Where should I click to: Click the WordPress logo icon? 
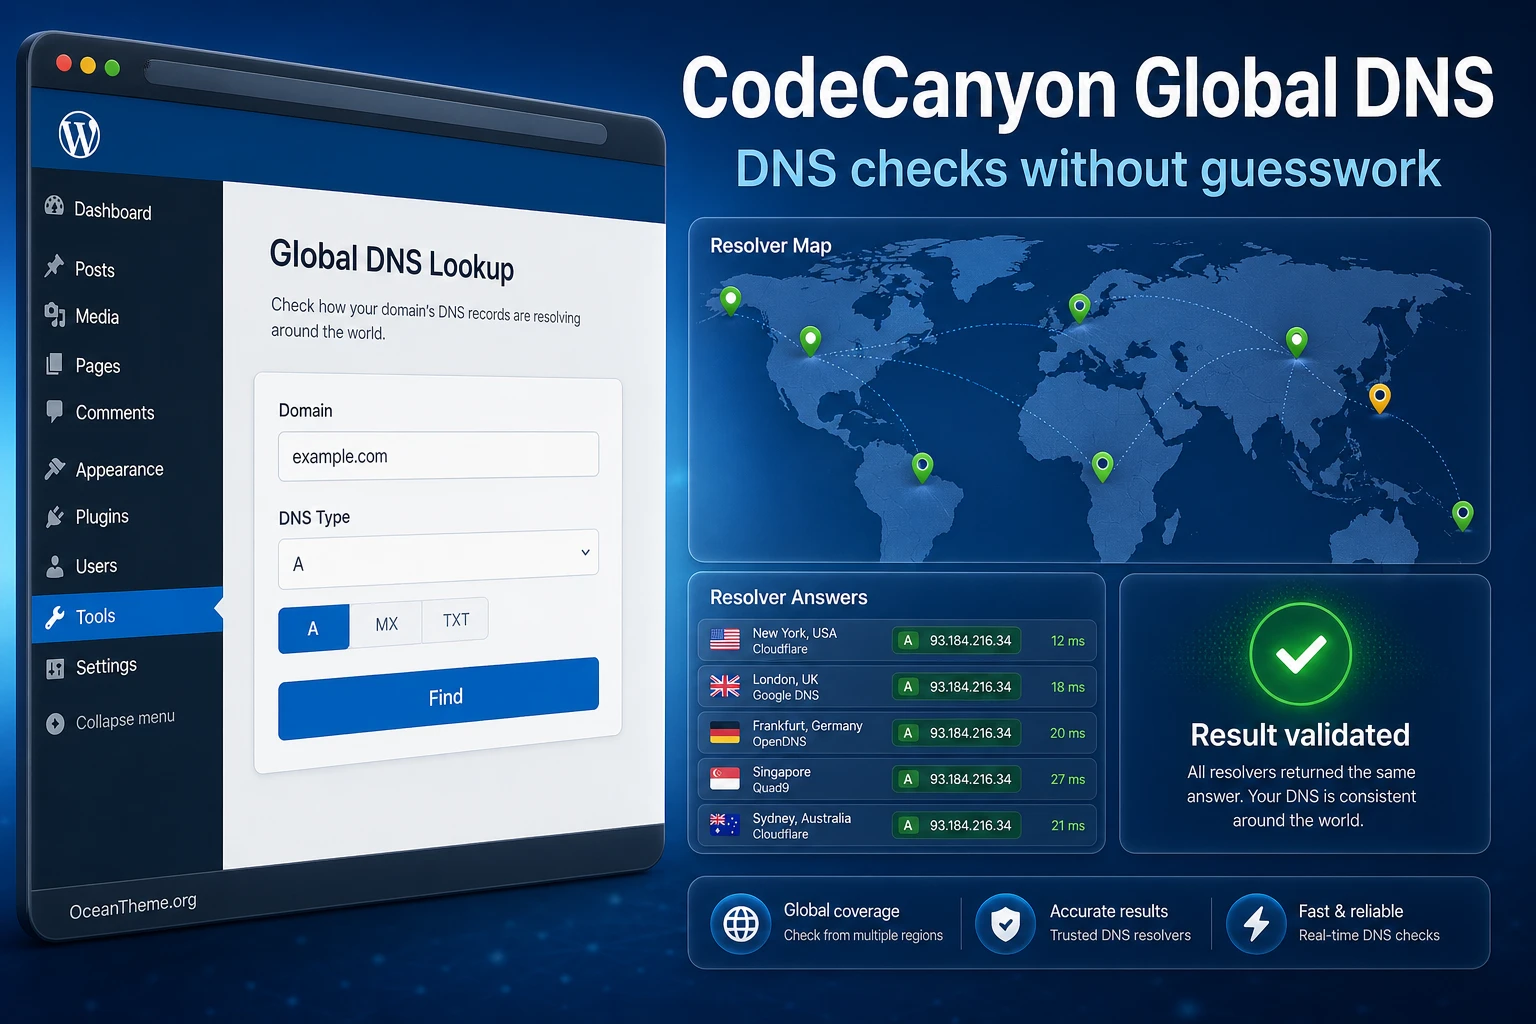point(79,134)
